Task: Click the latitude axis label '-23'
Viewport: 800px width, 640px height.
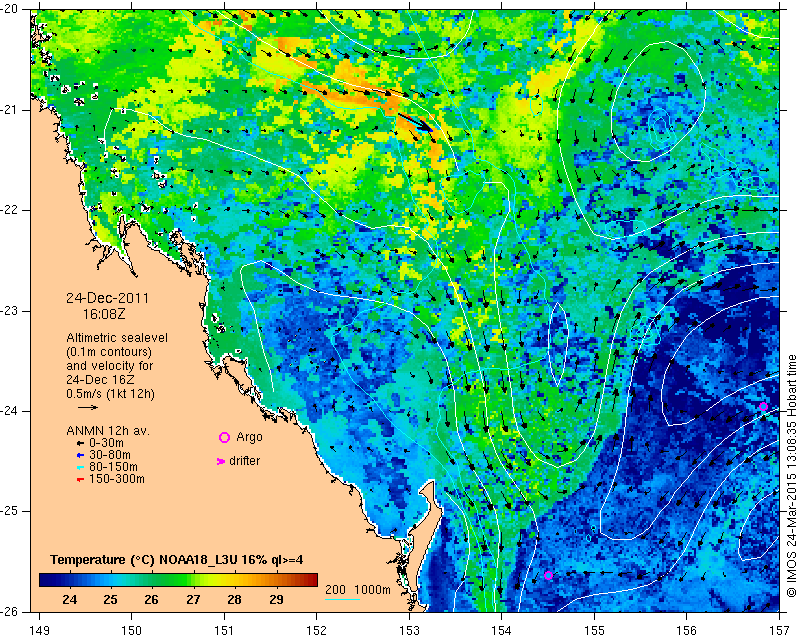Action: pos(10,310)
